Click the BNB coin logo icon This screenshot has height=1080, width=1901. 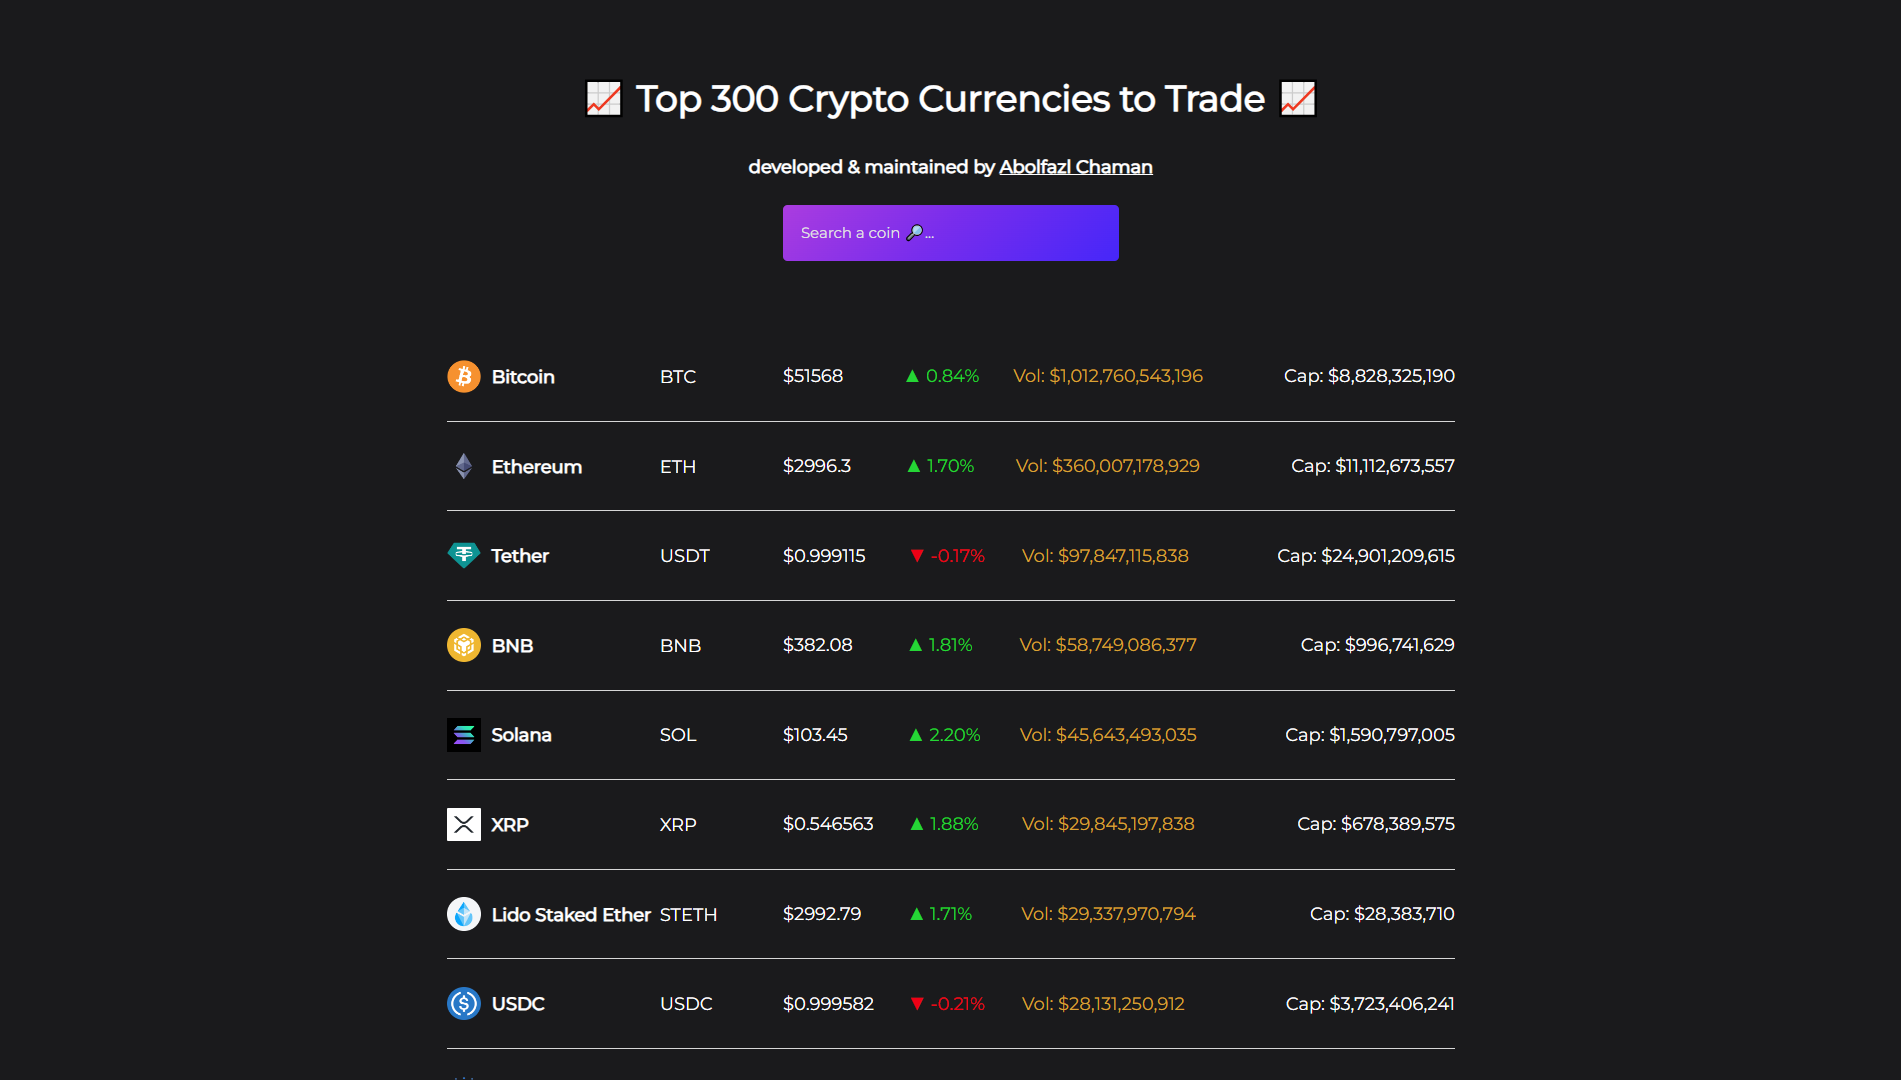(463, 645)
